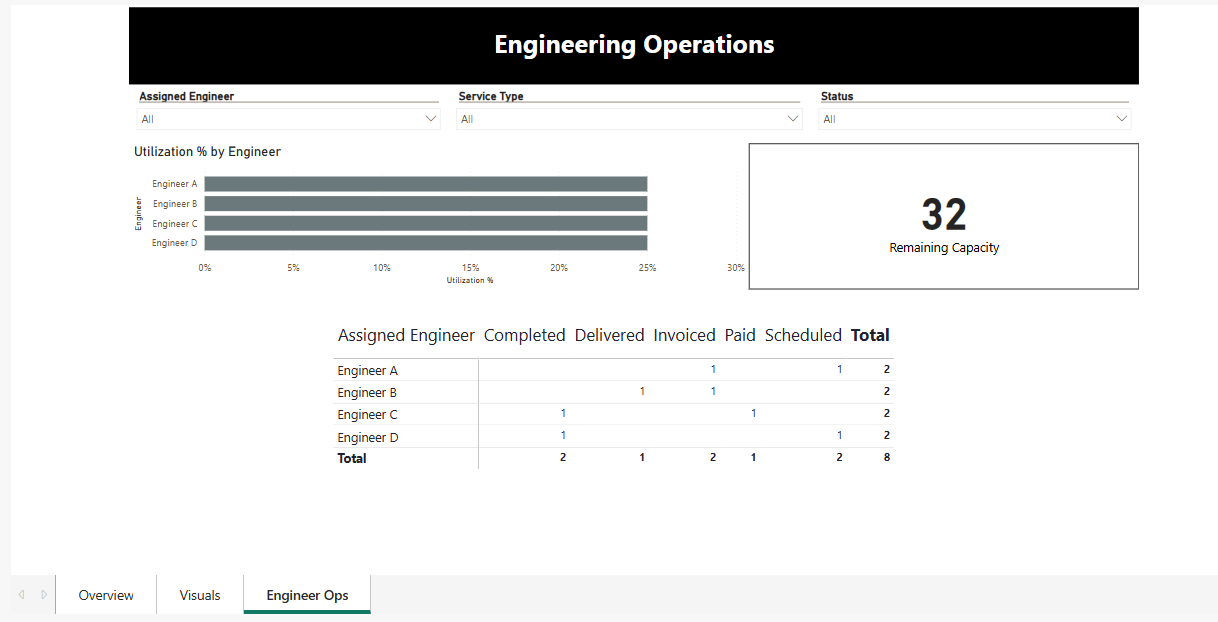1218x622 pixels.
Task: Click the Remaining Capacity label
Action: (x=944, y=248)
